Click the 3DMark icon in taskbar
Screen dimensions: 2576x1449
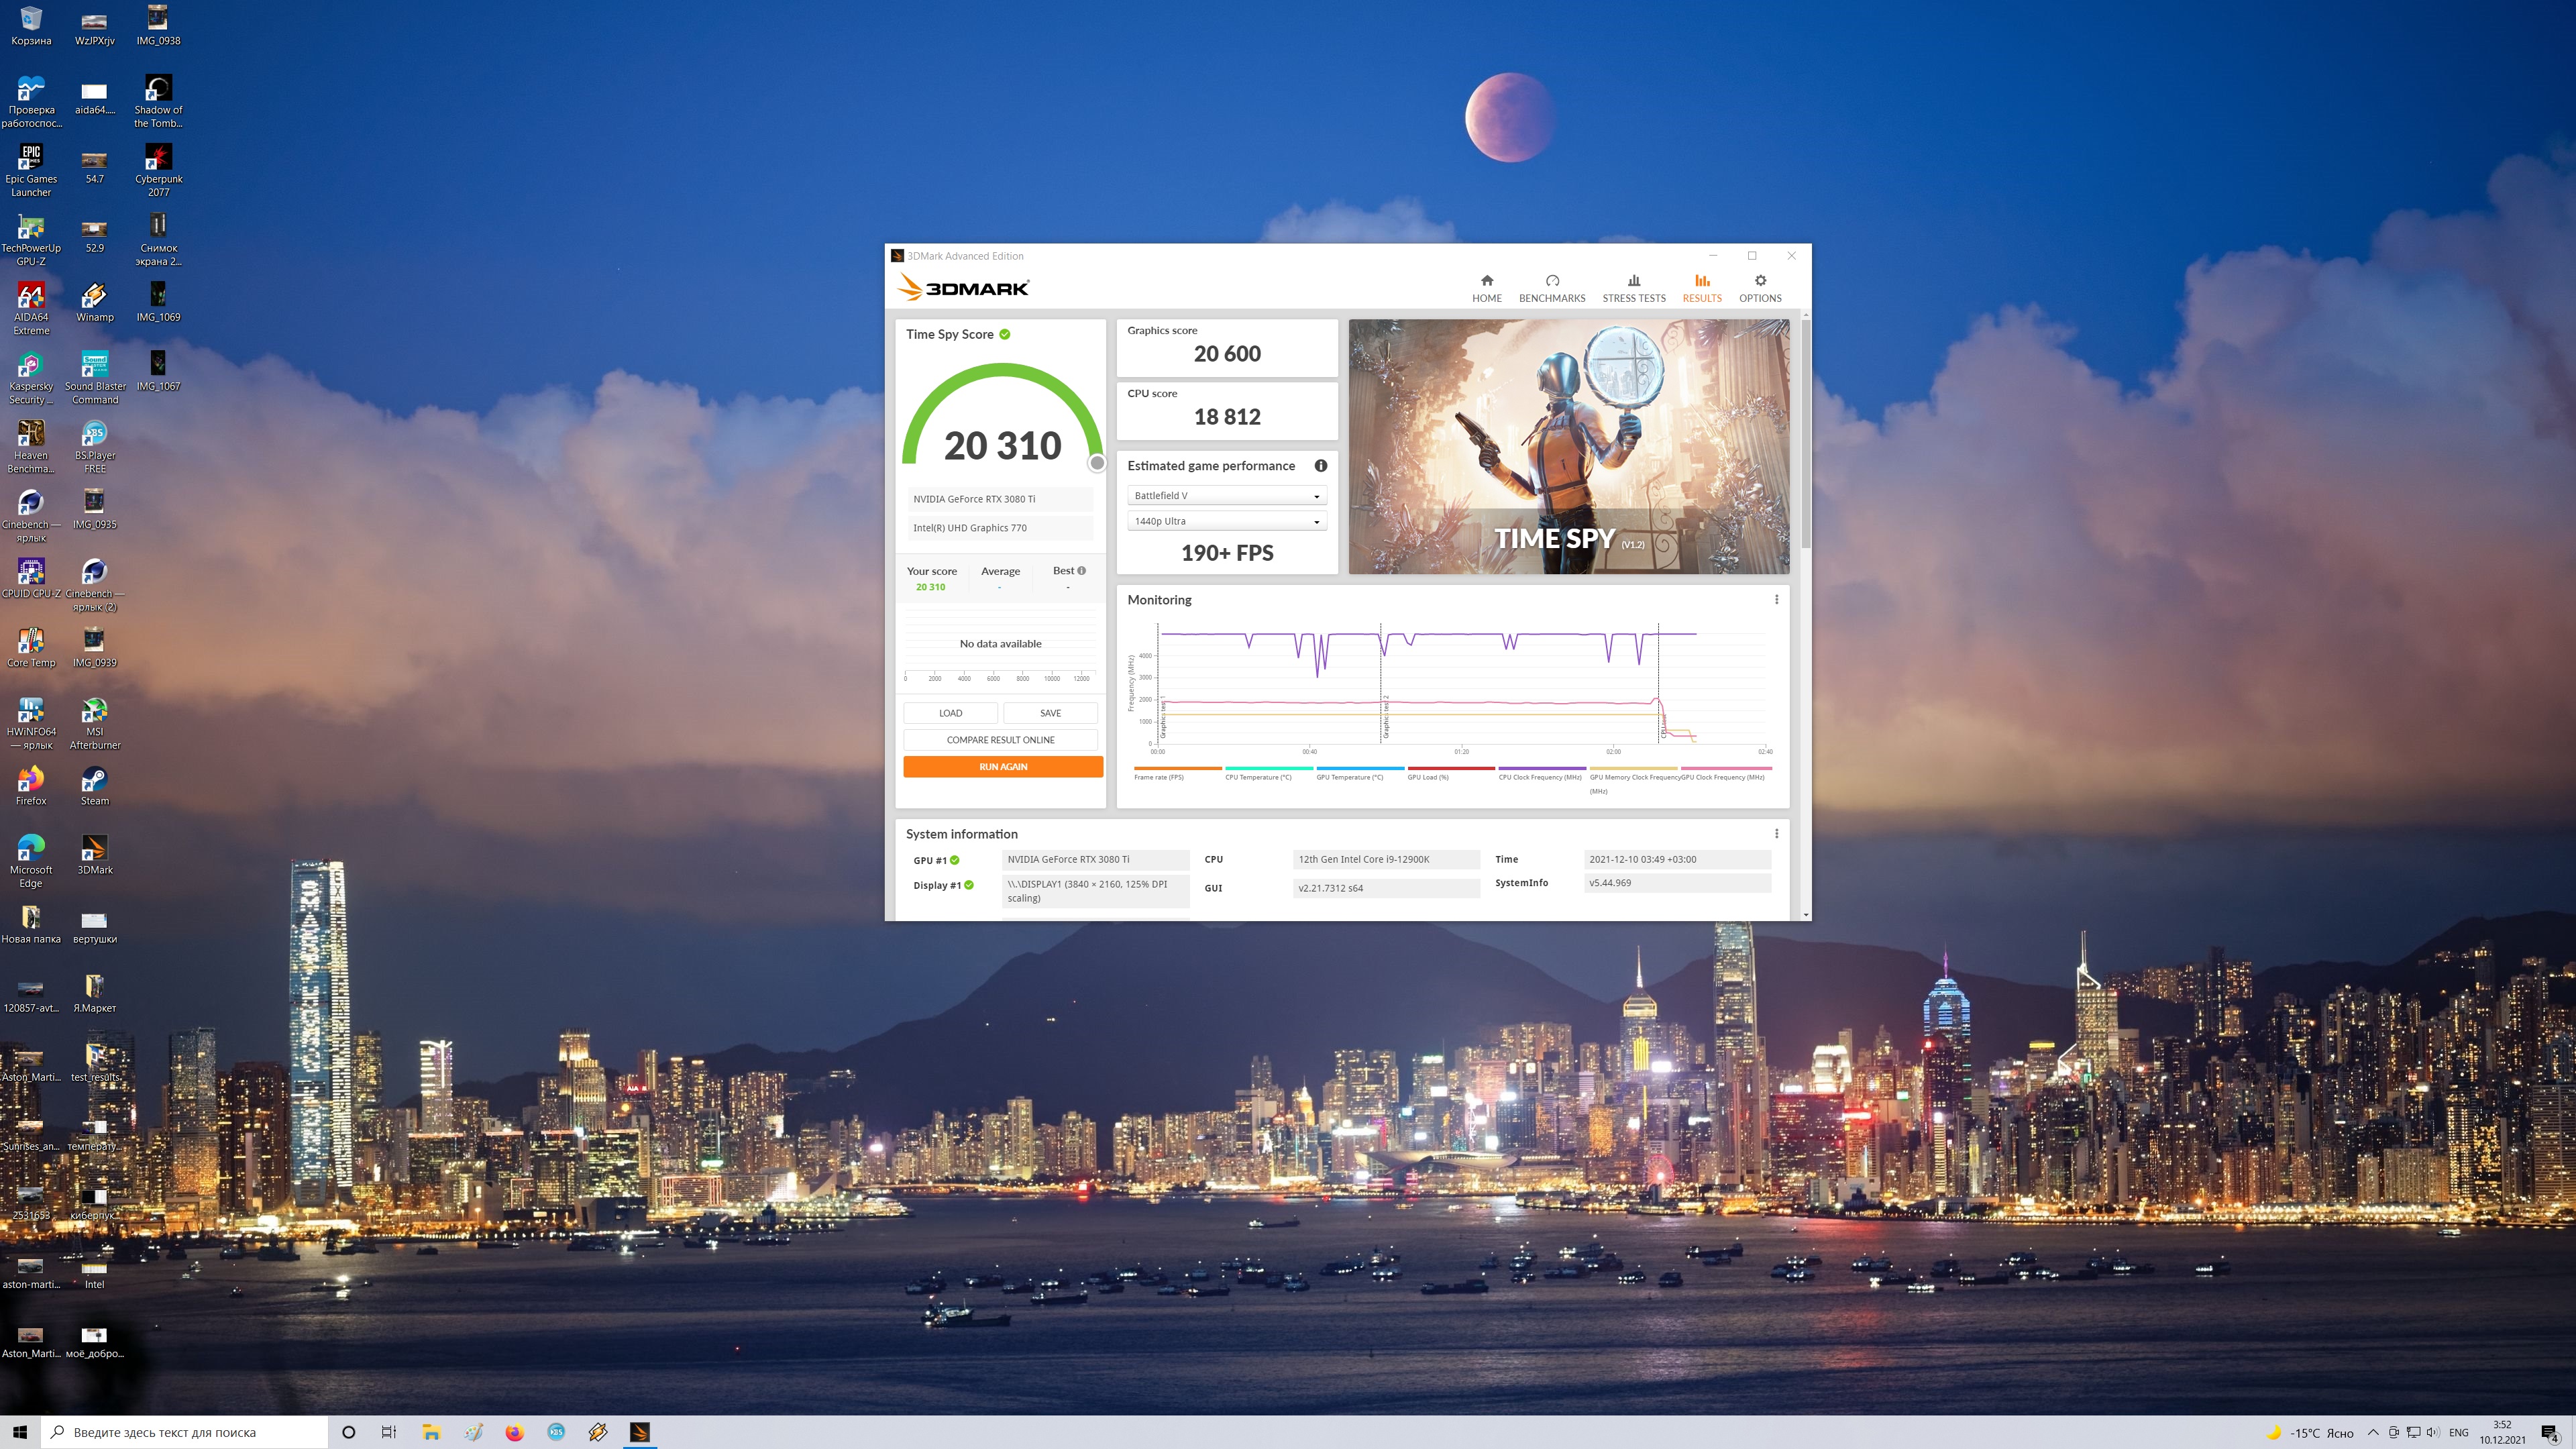(640, 1432)
